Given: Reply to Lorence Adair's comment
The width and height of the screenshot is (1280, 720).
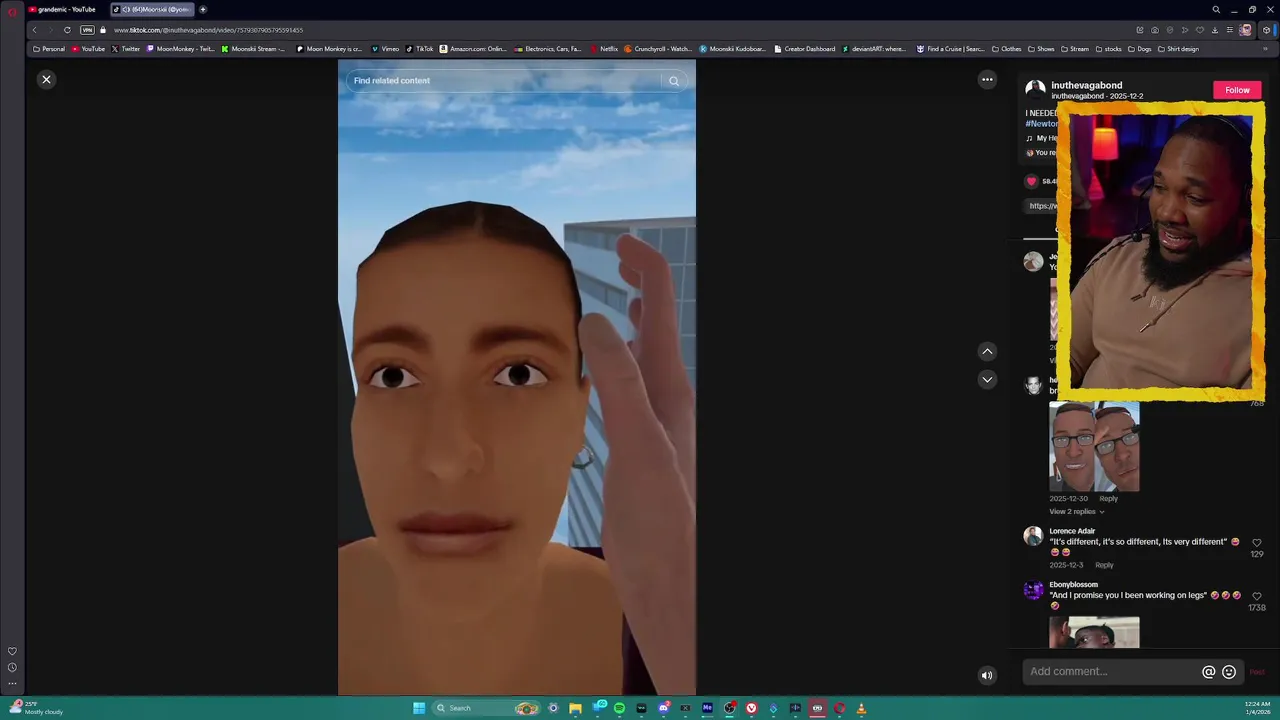Looking at the screenshot, I should click(1104, 565).
